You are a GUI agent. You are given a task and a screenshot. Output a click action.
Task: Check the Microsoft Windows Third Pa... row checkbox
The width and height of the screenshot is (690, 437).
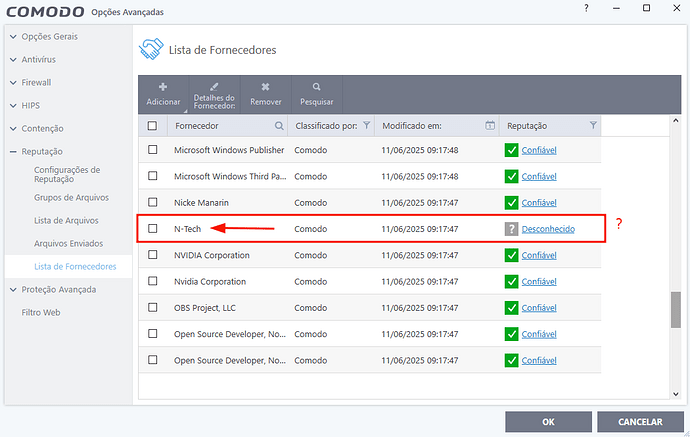(153, 176)
